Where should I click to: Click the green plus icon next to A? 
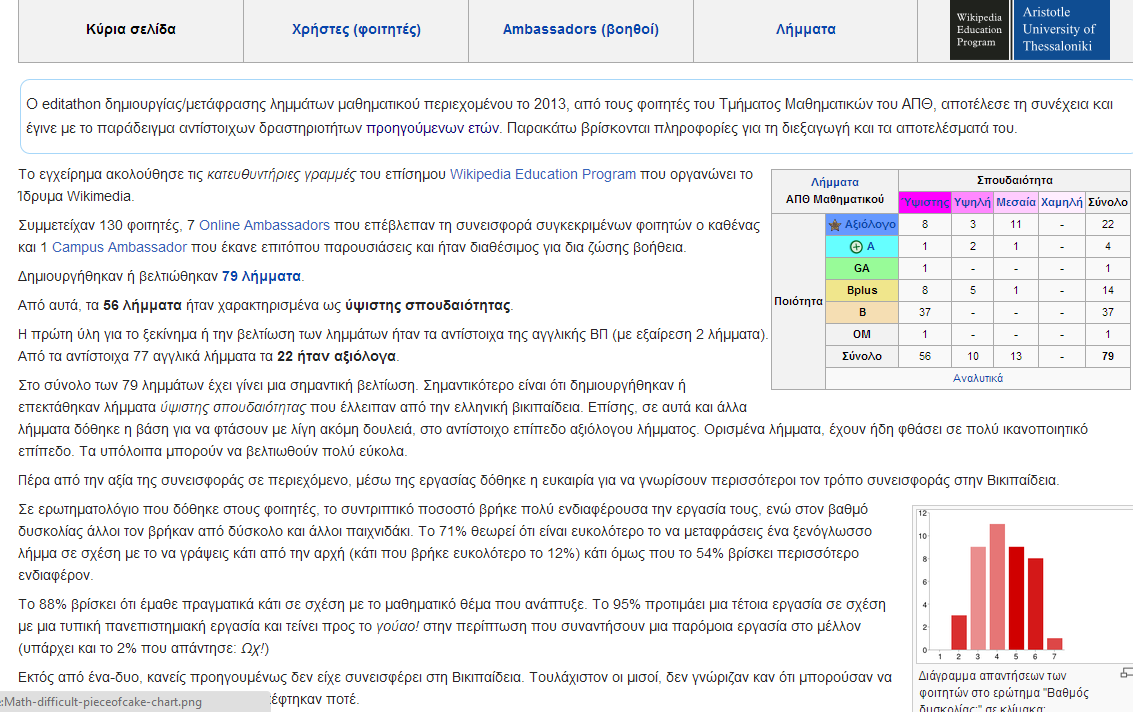[856, 246]
